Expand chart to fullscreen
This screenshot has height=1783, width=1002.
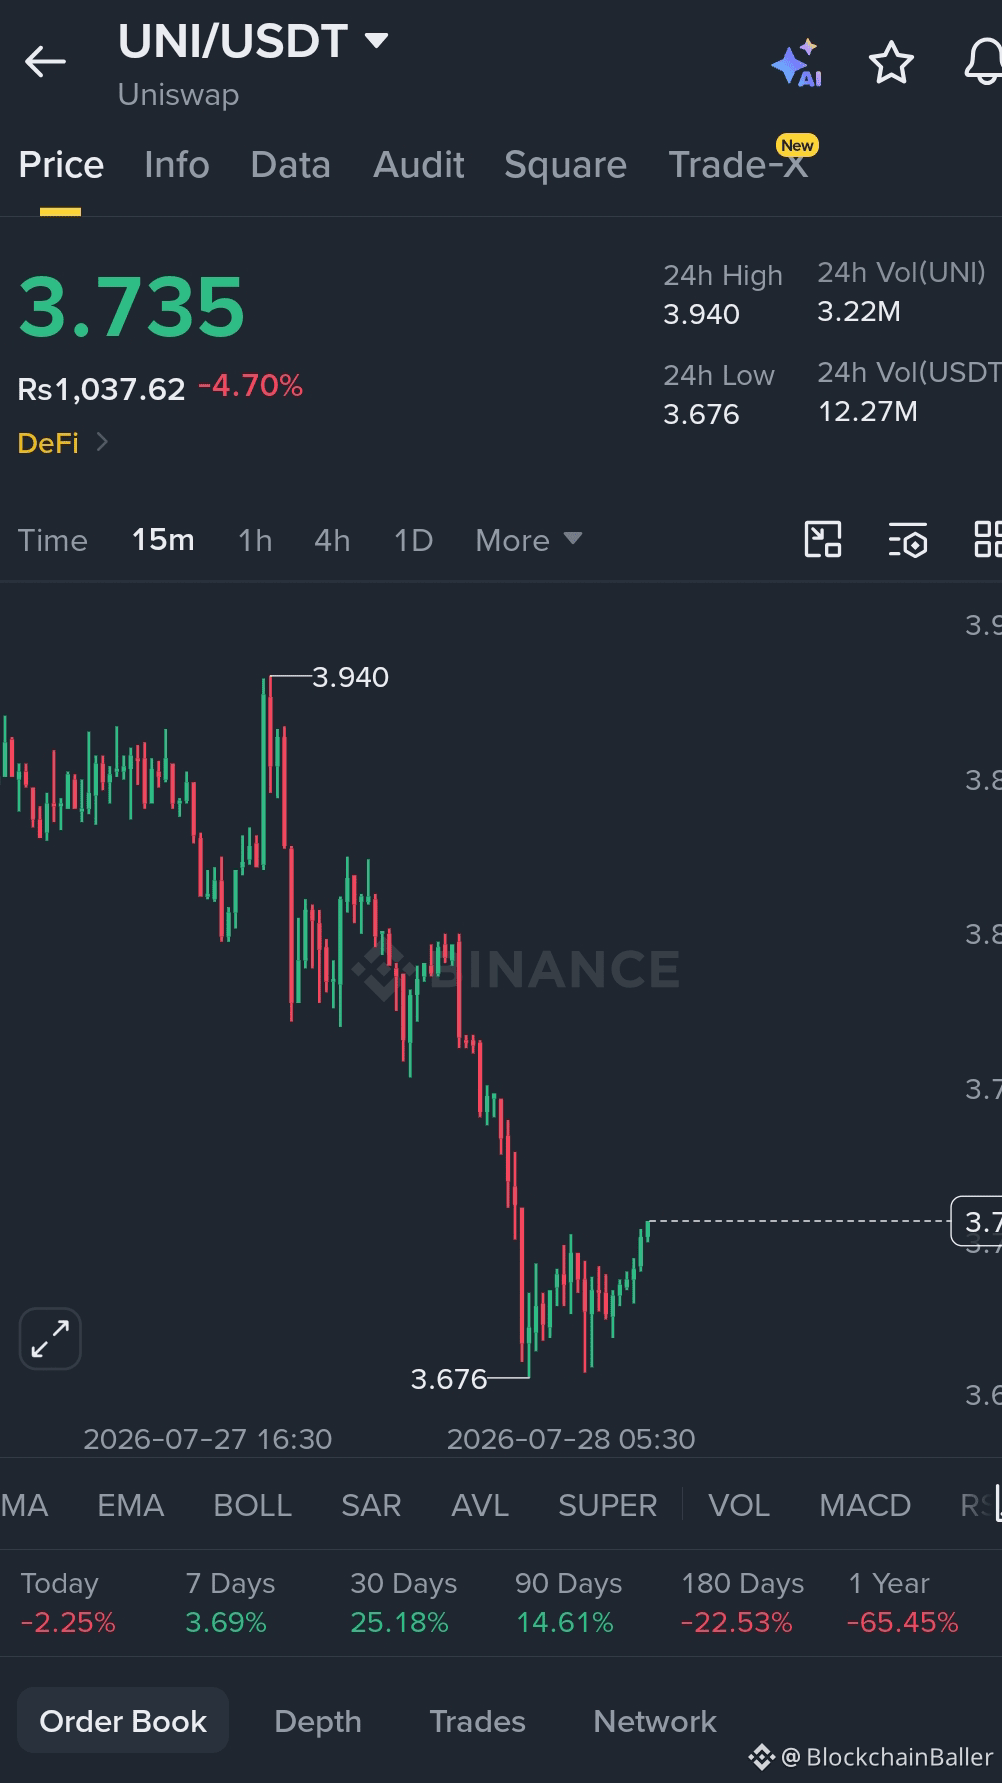[x=50, y=1338]
